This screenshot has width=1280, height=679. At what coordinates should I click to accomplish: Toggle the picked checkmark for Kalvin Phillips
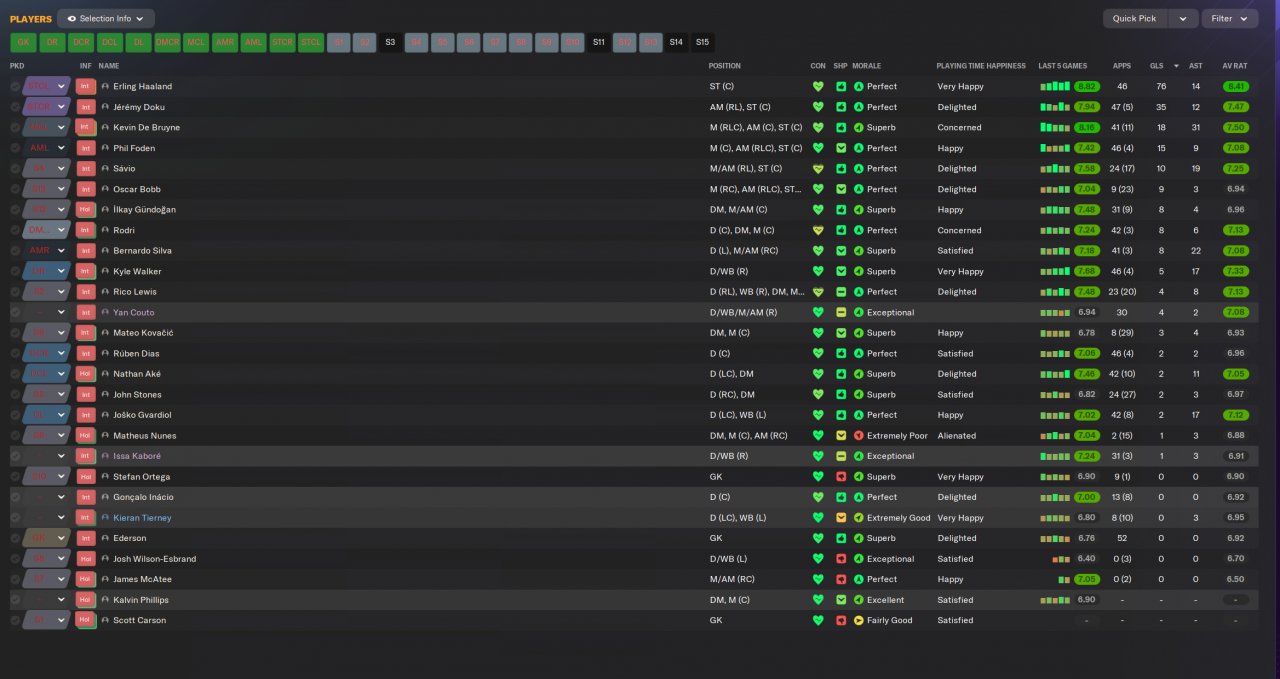[15, 600]
